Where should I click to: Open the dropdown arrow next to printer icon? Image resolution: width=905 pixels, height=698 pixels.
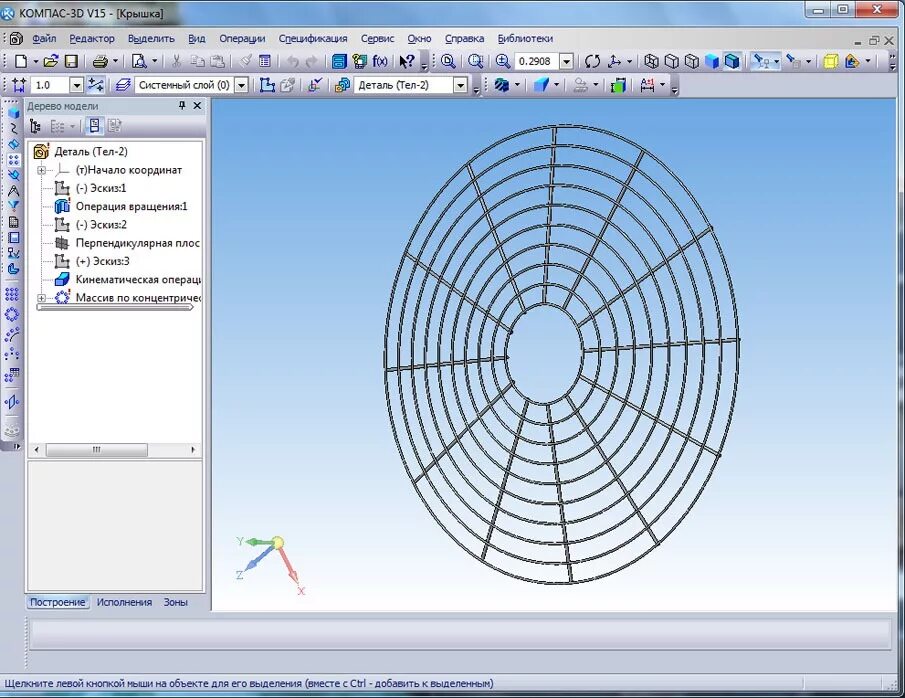coord(115,61)
